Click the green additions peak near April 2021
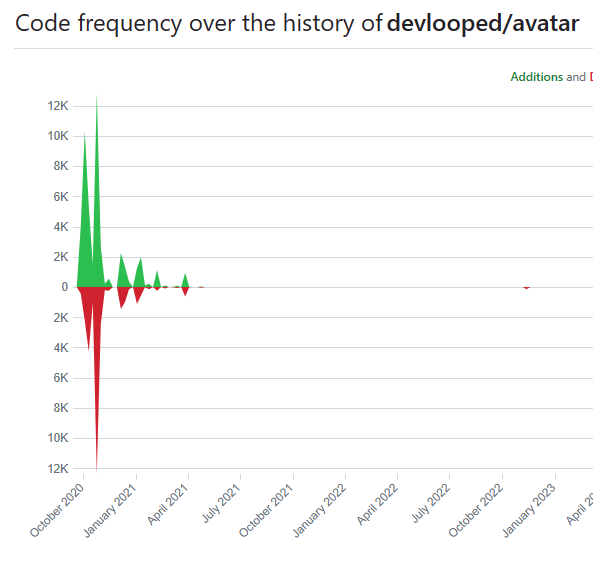593x563 pixels. pyautogui.click(x=185, y=281)
